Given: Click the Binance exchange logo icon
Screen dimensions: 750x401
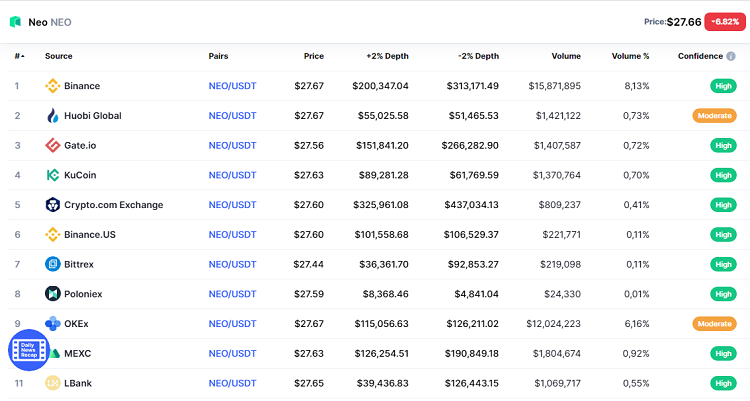Looking at the screenshot, I should point(53,86).
